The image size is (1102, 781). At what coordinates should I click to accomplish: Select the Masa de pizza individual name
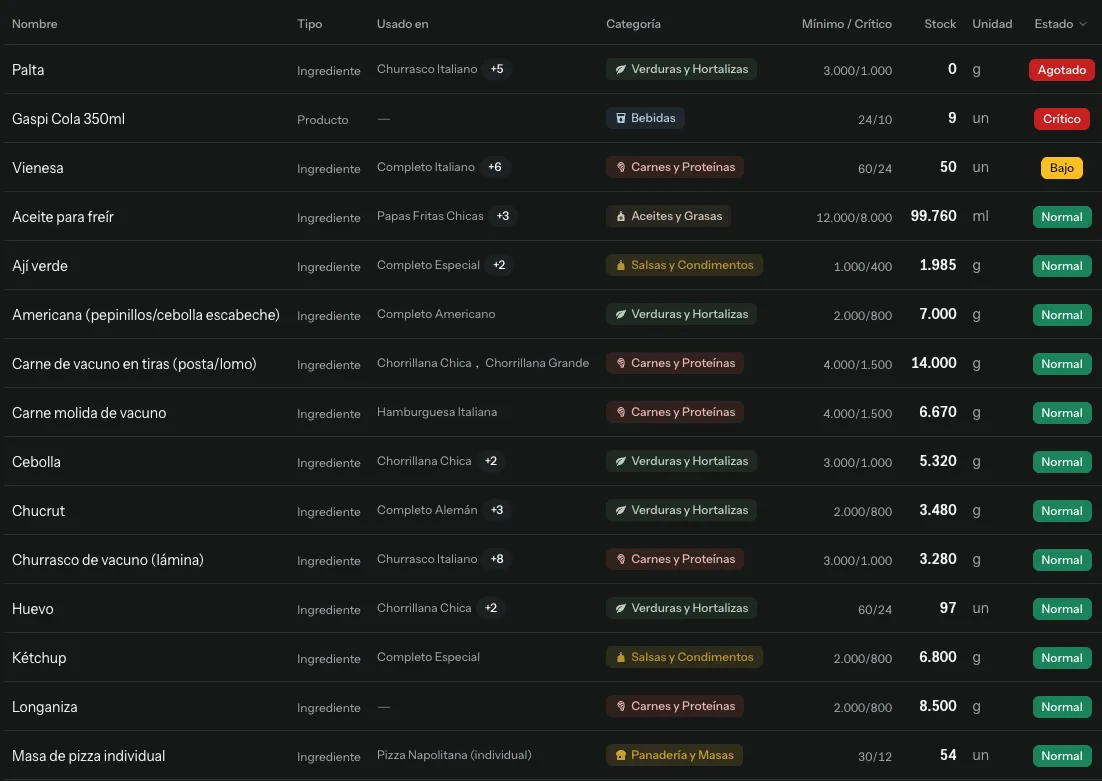89,756
